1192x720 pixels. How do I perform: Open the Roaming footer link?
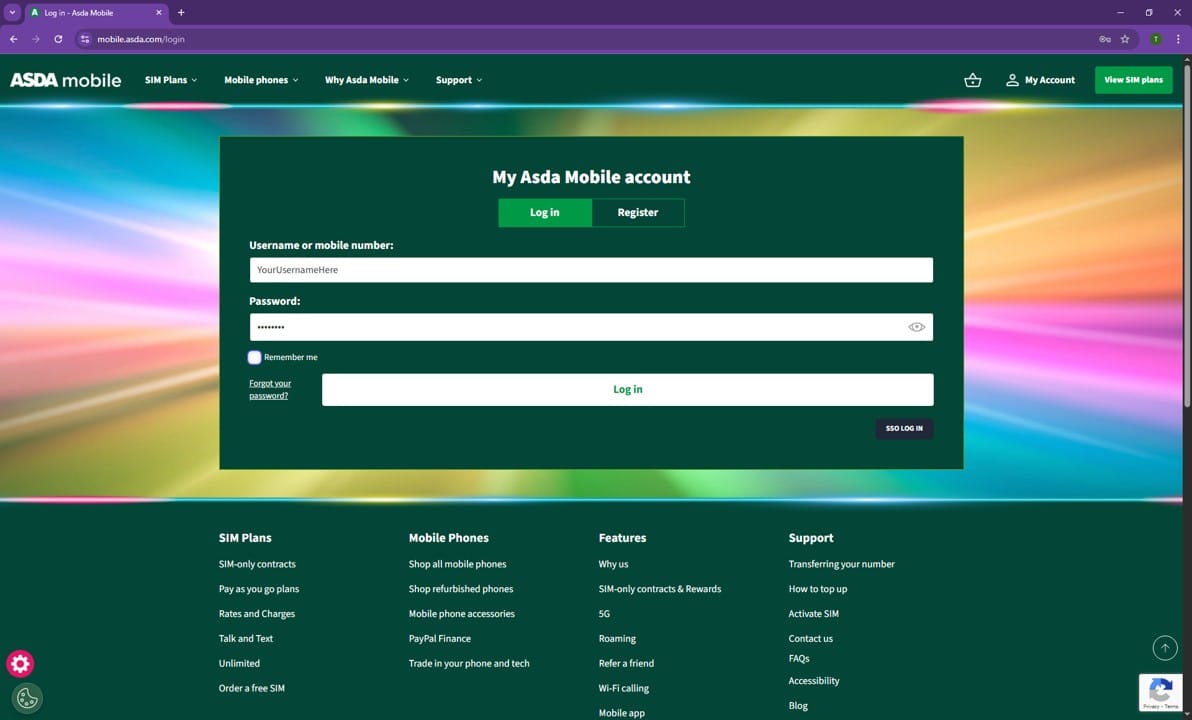click(617, 639)
